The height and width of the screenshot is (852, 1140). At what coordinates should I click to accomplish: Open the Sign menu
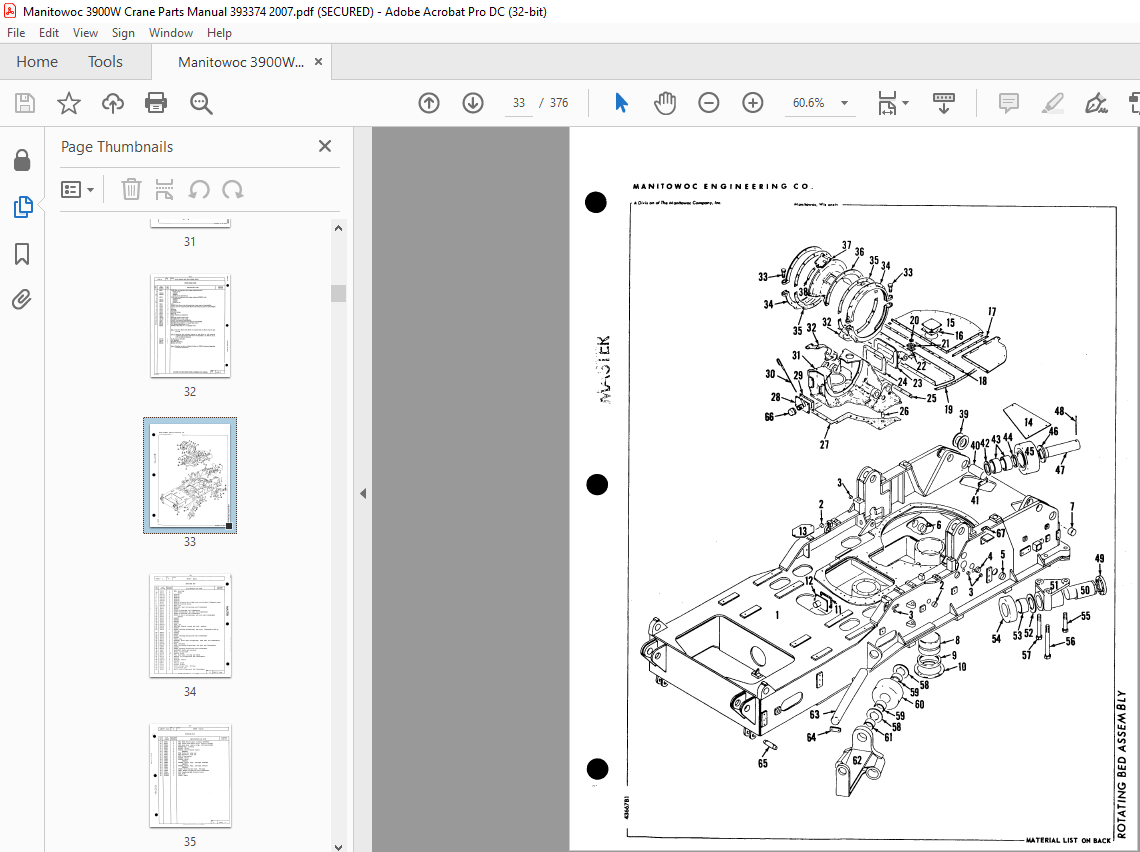click(123, 33)
